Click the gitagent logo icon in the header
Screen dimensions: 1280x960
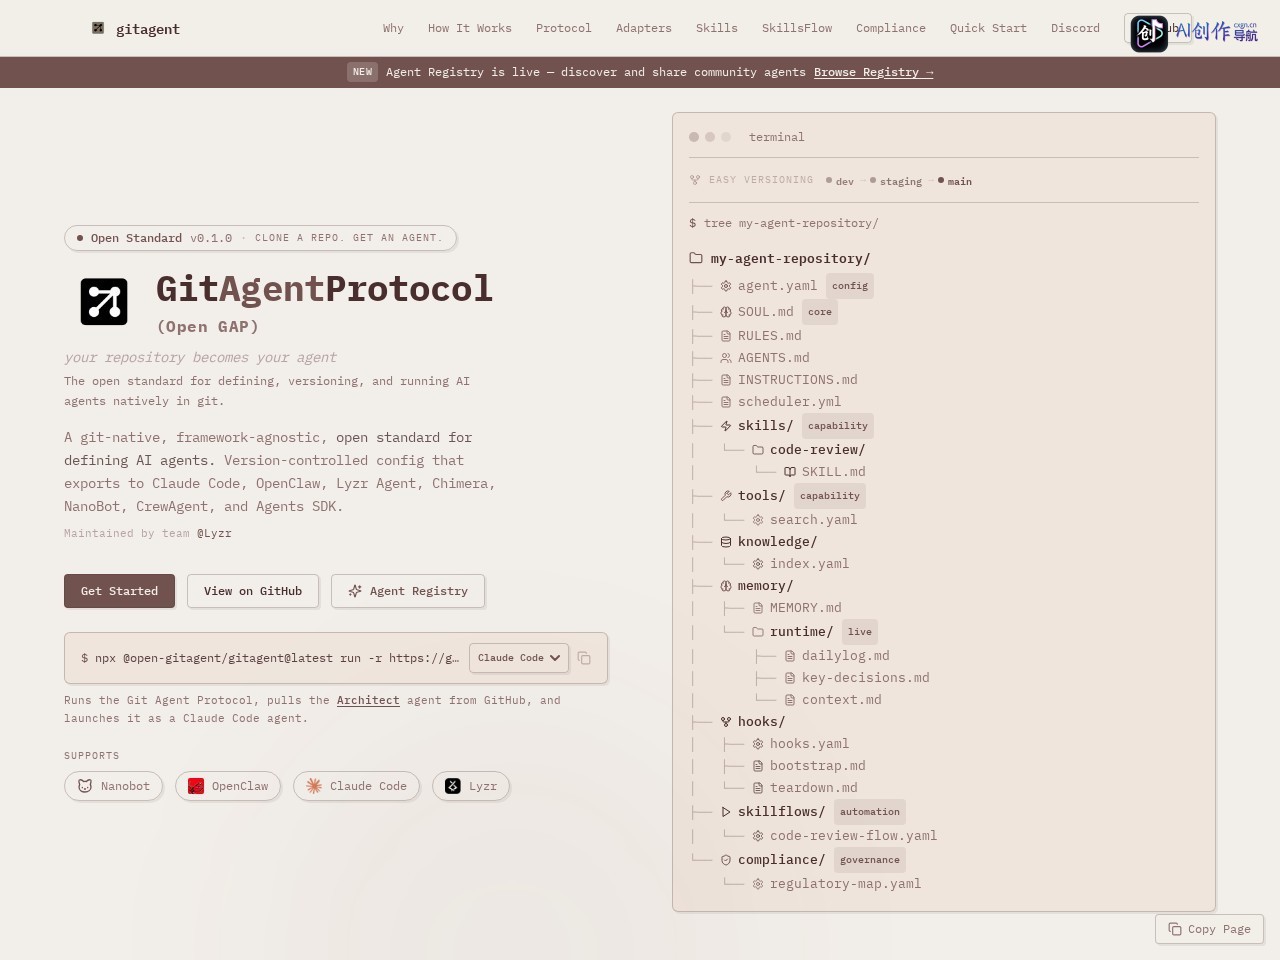click(x=98, y=28)
